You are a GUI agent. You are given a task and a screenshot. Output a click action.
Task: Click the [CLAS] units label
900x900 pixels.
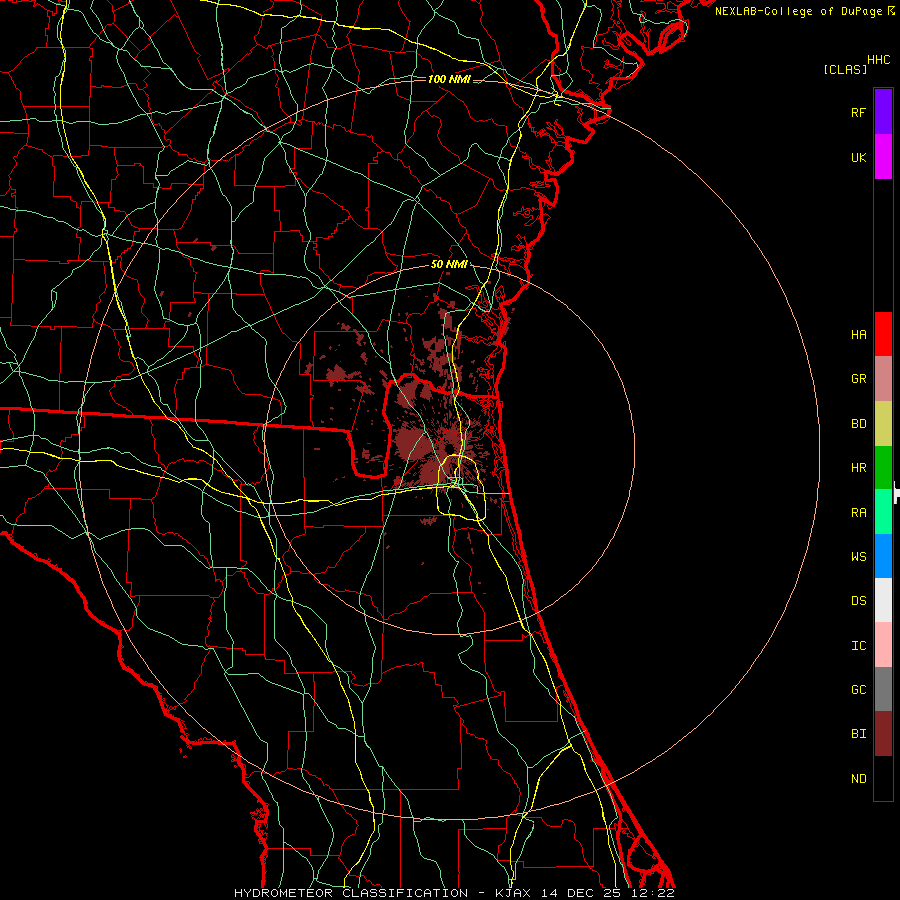[x=845, y=69]
